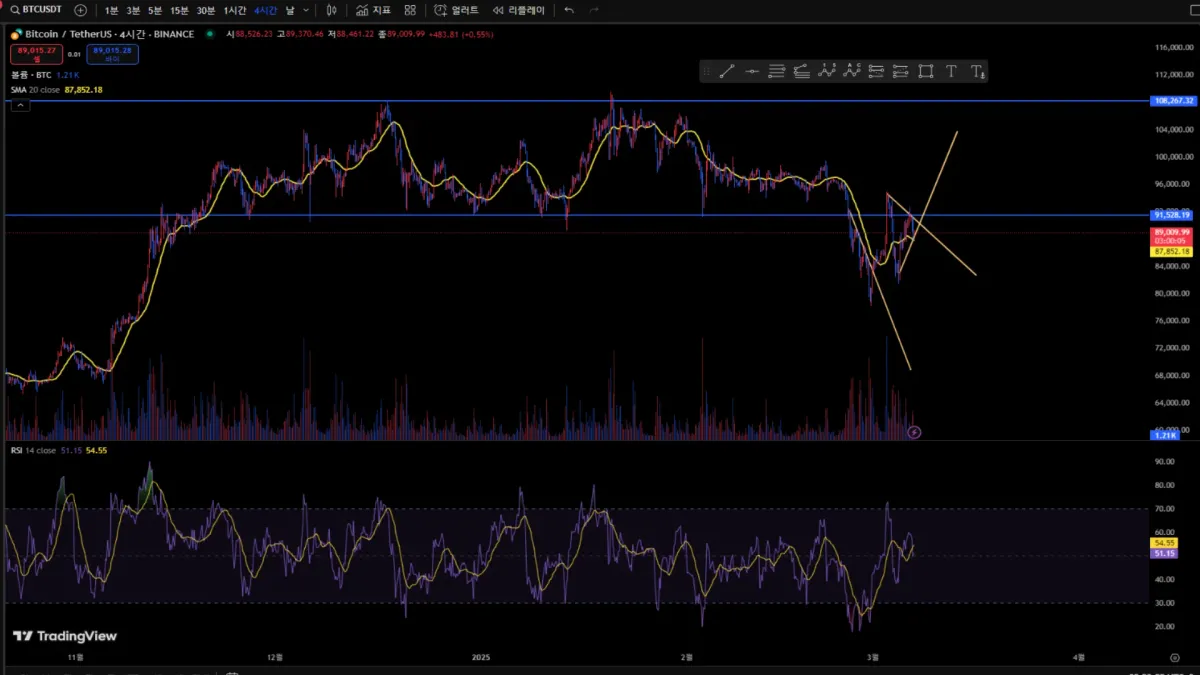Pick the horizontal line tool in favorites
The height and width of the screenshot is (675, 1200).
[x=752, y=71]
